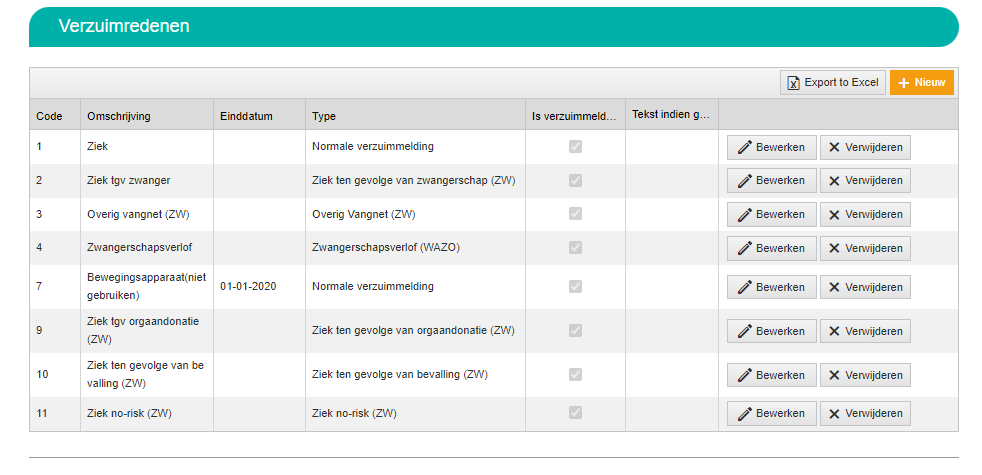The height and width of the screenshot is (475, 982).
Task: Click the Is verzuimmelding column header
Action: point(574,116)
